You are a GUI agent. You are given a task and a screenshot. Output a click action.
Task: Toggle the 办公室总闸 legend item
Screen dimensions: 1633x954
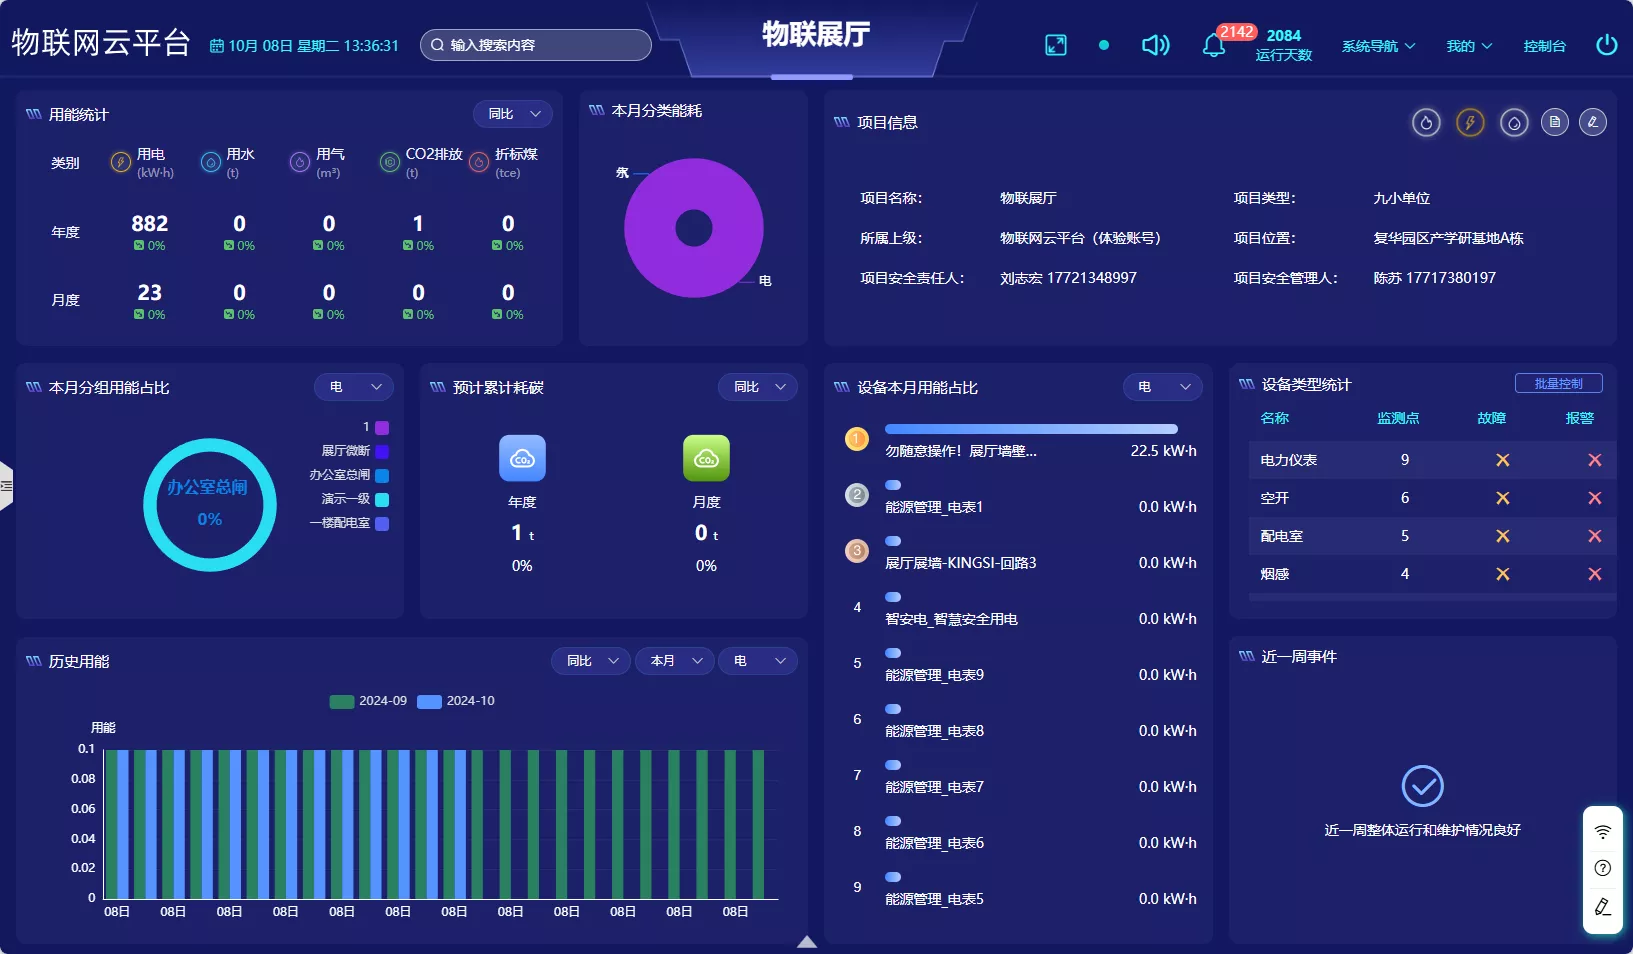click(x=349, y=475)
